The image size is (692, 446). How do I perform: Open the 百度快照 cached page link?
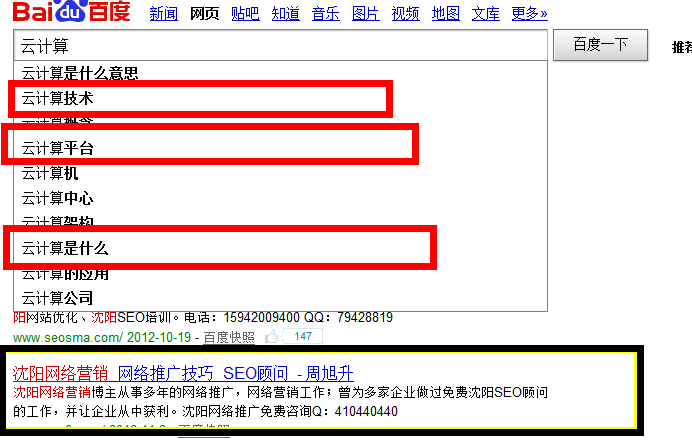coord(229,338)
